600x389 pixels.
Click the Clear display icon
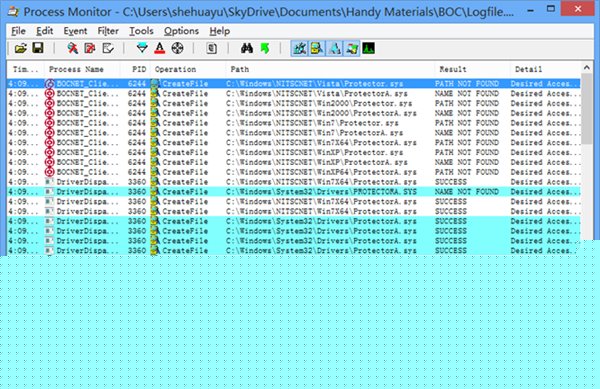(x=108, y=49)
